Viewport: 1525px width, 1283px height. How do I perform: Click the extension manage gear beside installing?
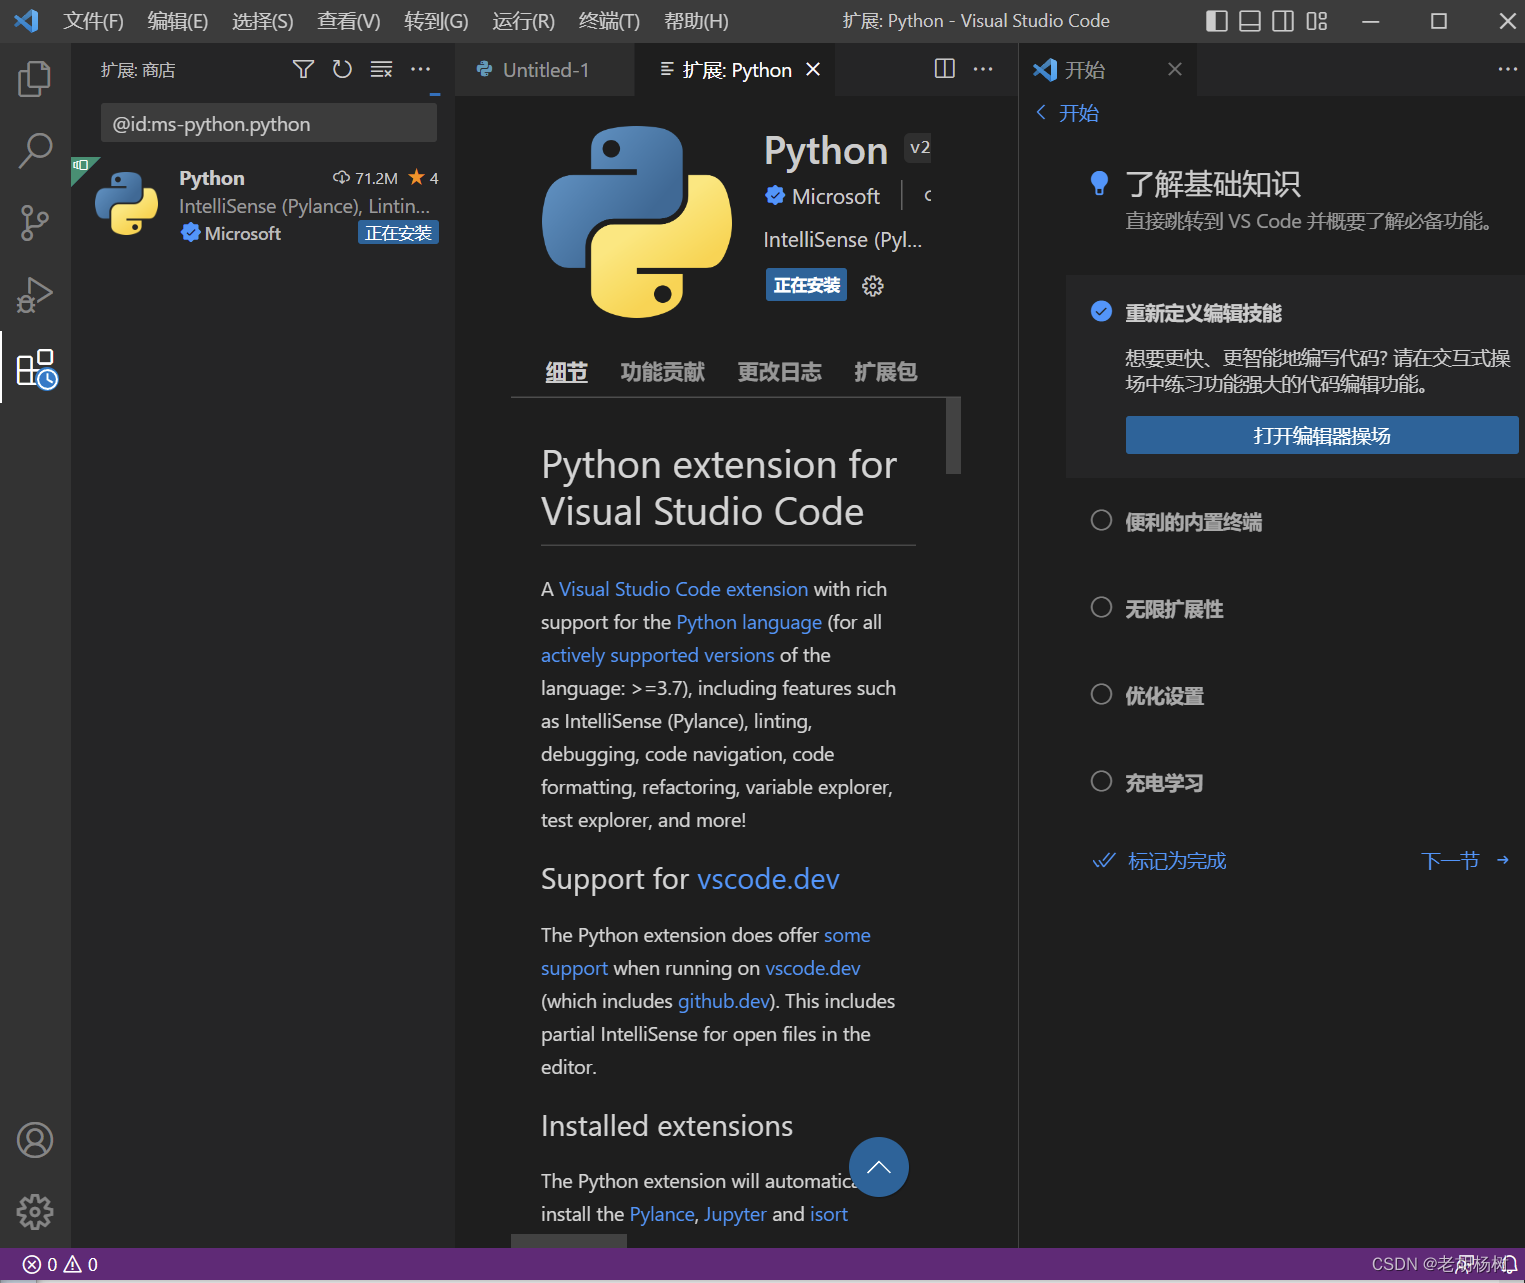(873, 286)
